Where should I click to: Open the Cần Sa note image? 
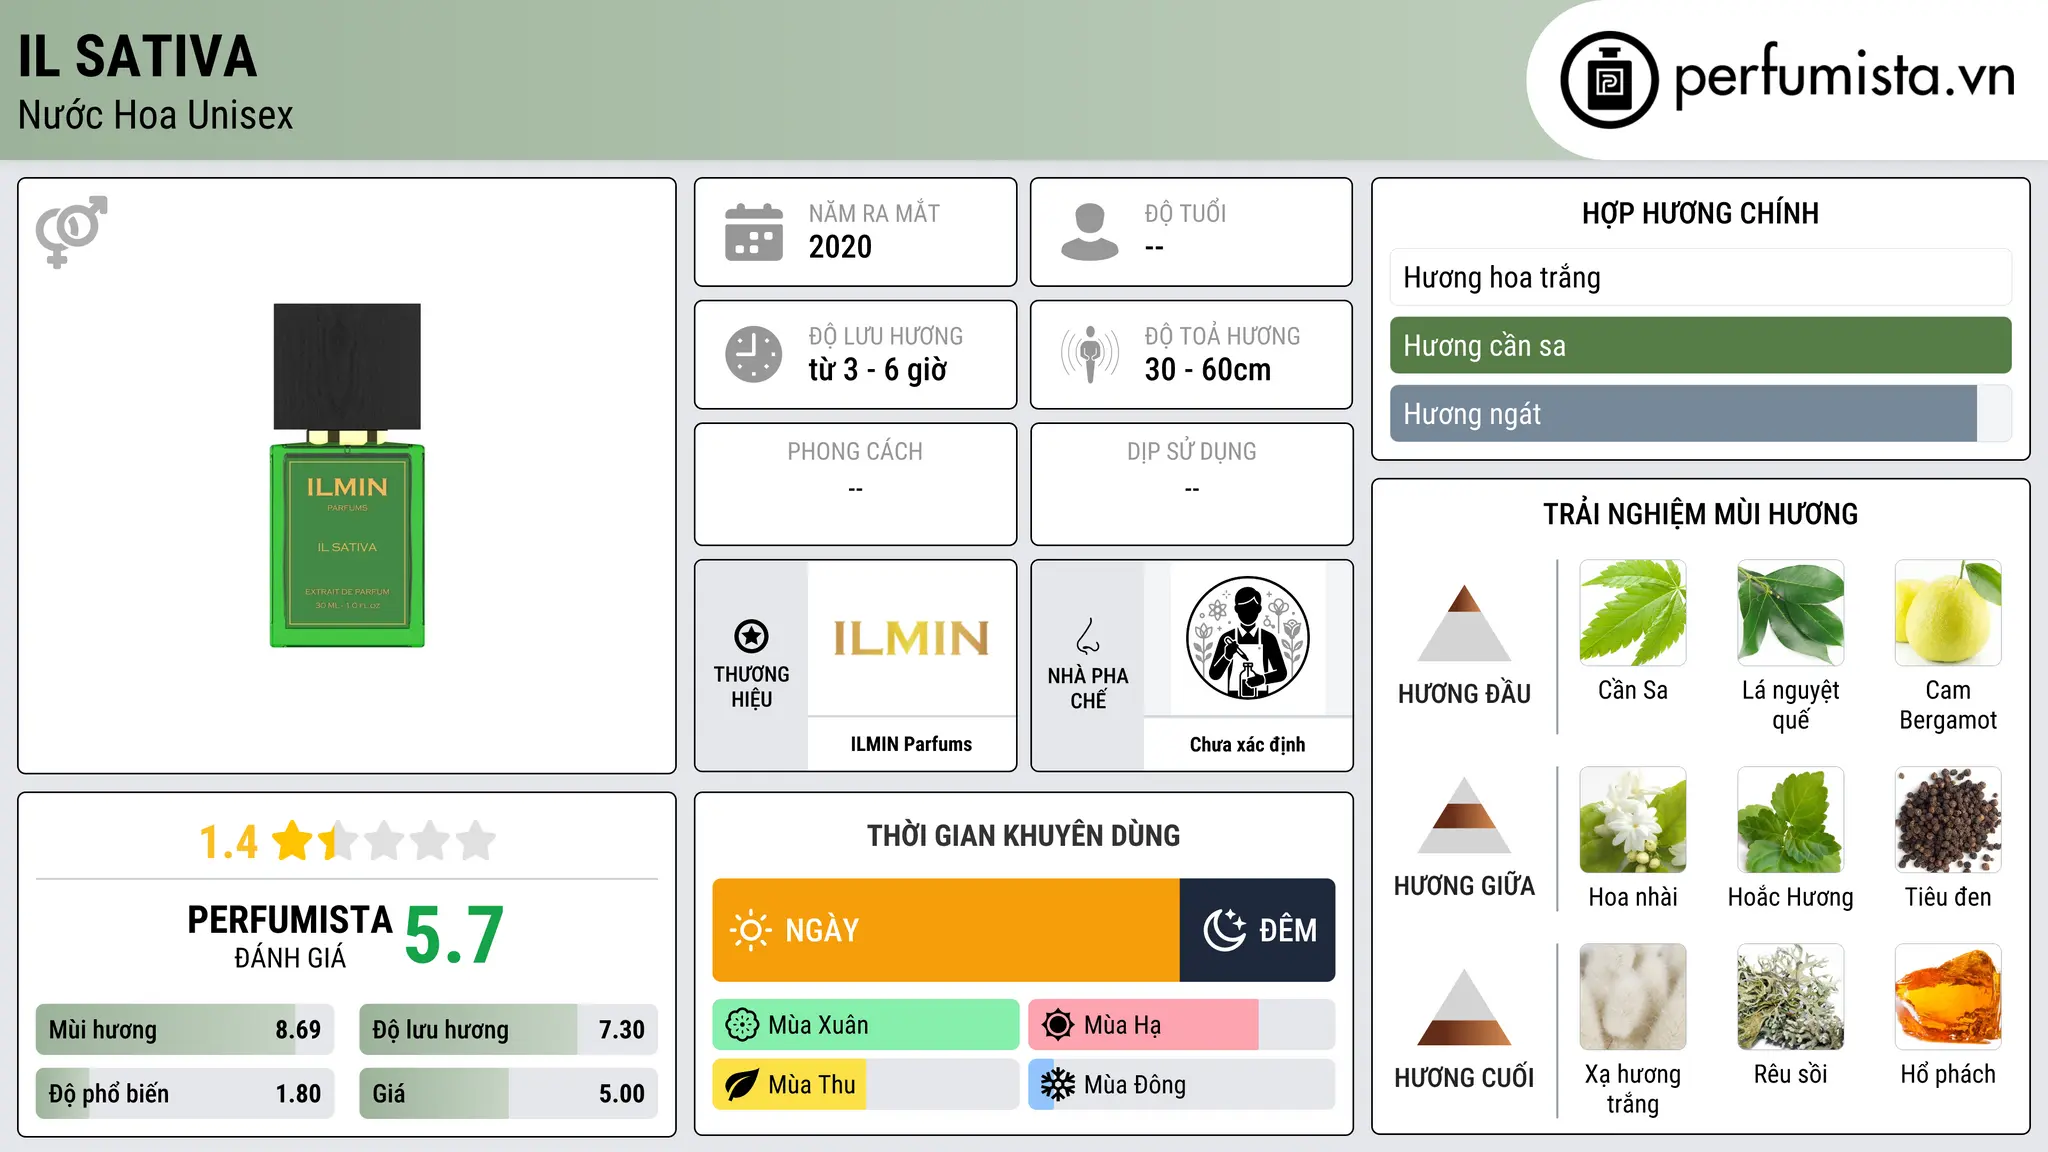coord(1633,613)
